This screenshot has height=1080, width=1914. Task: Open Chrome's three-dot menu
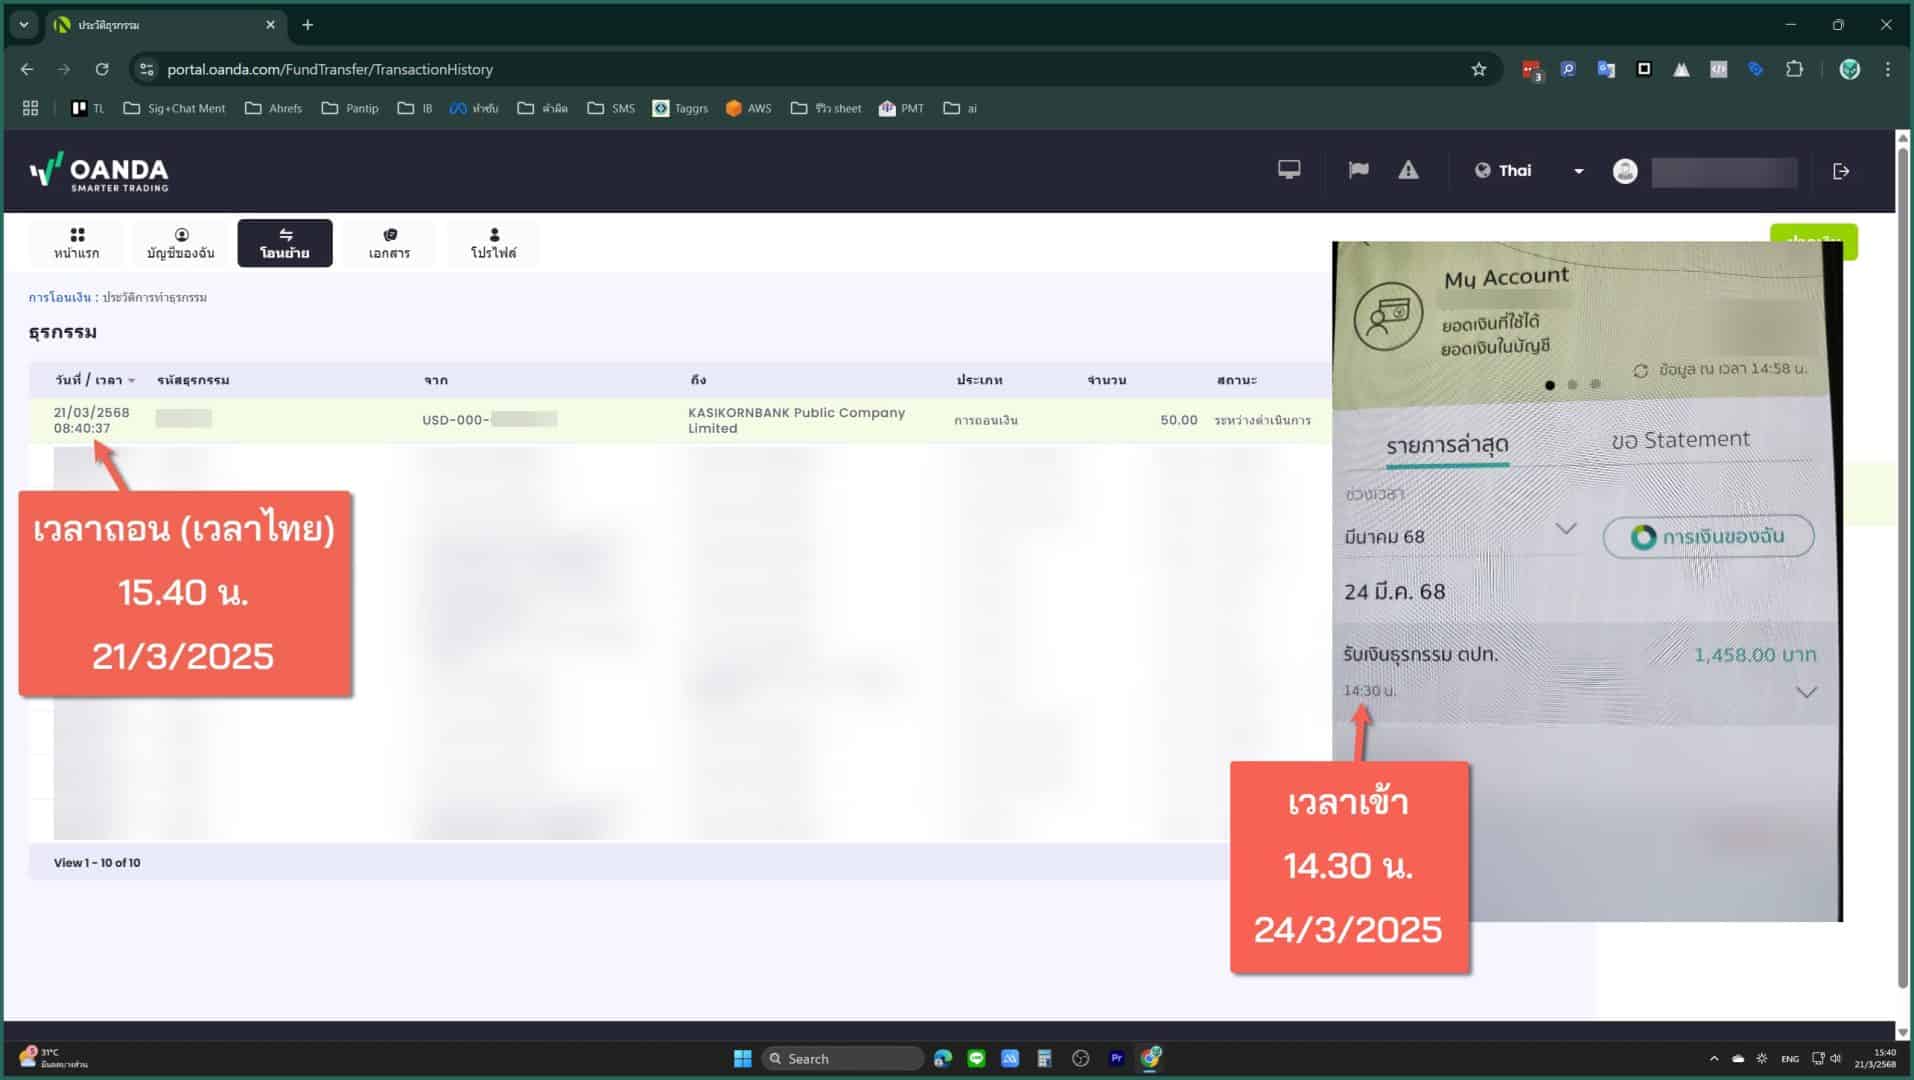1887,69
